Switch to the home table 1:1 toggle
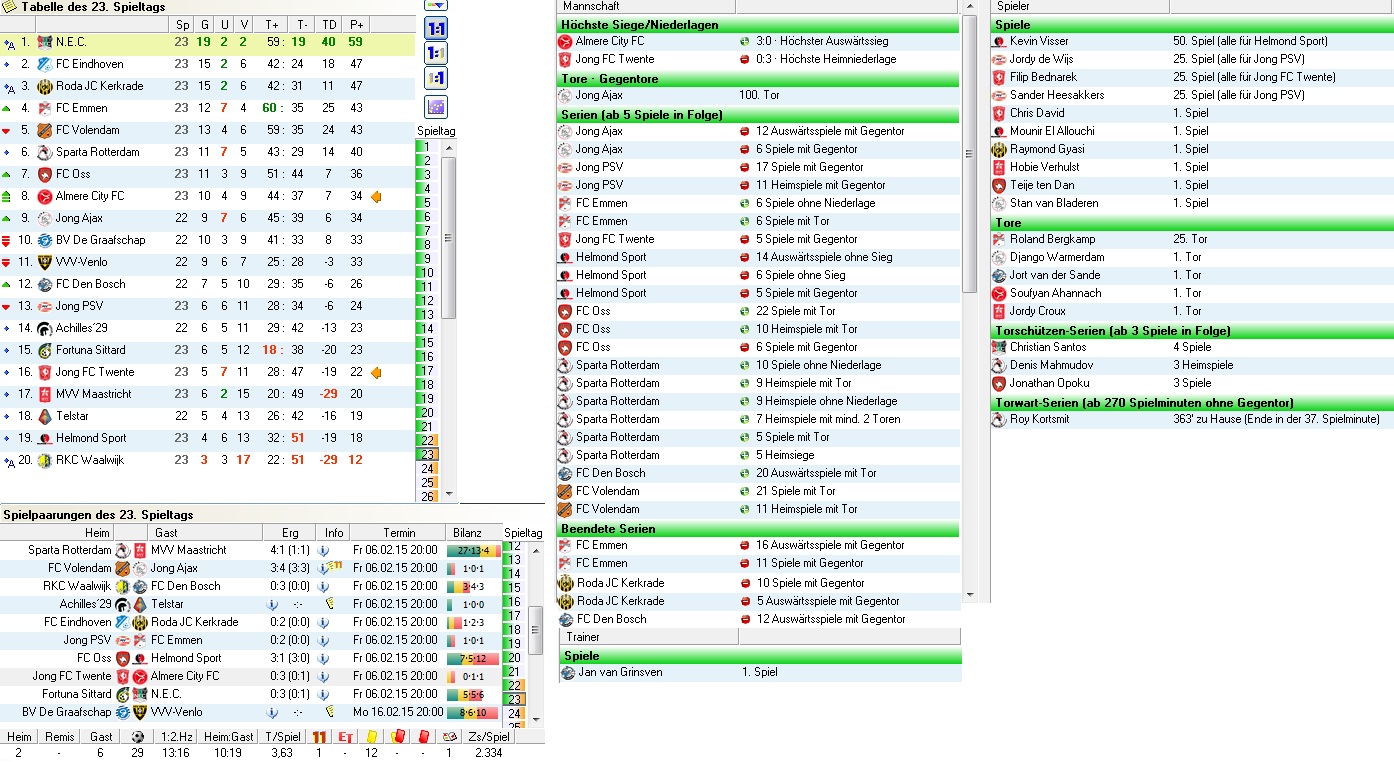Screen dimensions: 1394x762 (x=436, y=53)
